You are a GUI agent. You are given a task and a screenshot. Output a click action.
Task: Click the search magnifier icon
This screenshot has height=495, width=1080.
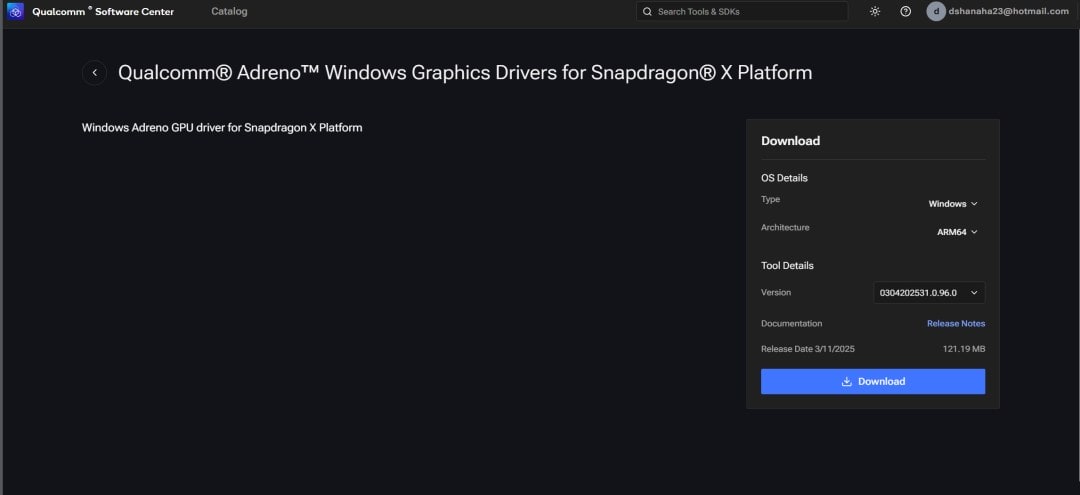point(647,12)
